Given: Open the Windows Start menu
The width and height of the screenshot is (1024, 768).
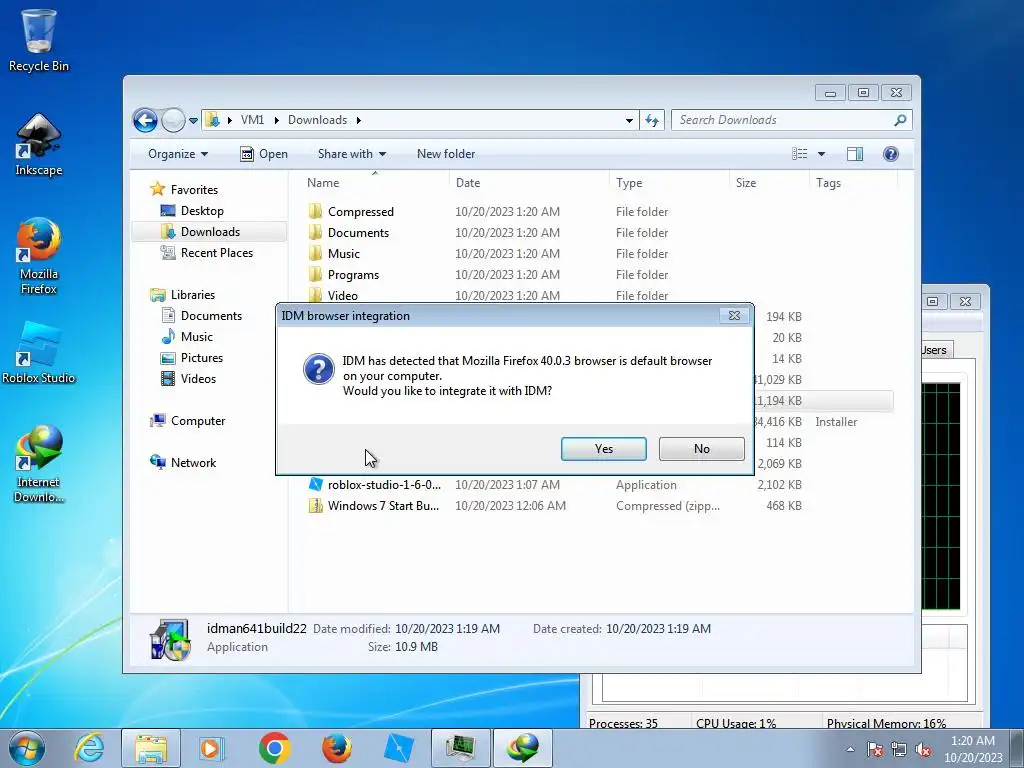Looking at the screenshot, I should click(27, 748).
